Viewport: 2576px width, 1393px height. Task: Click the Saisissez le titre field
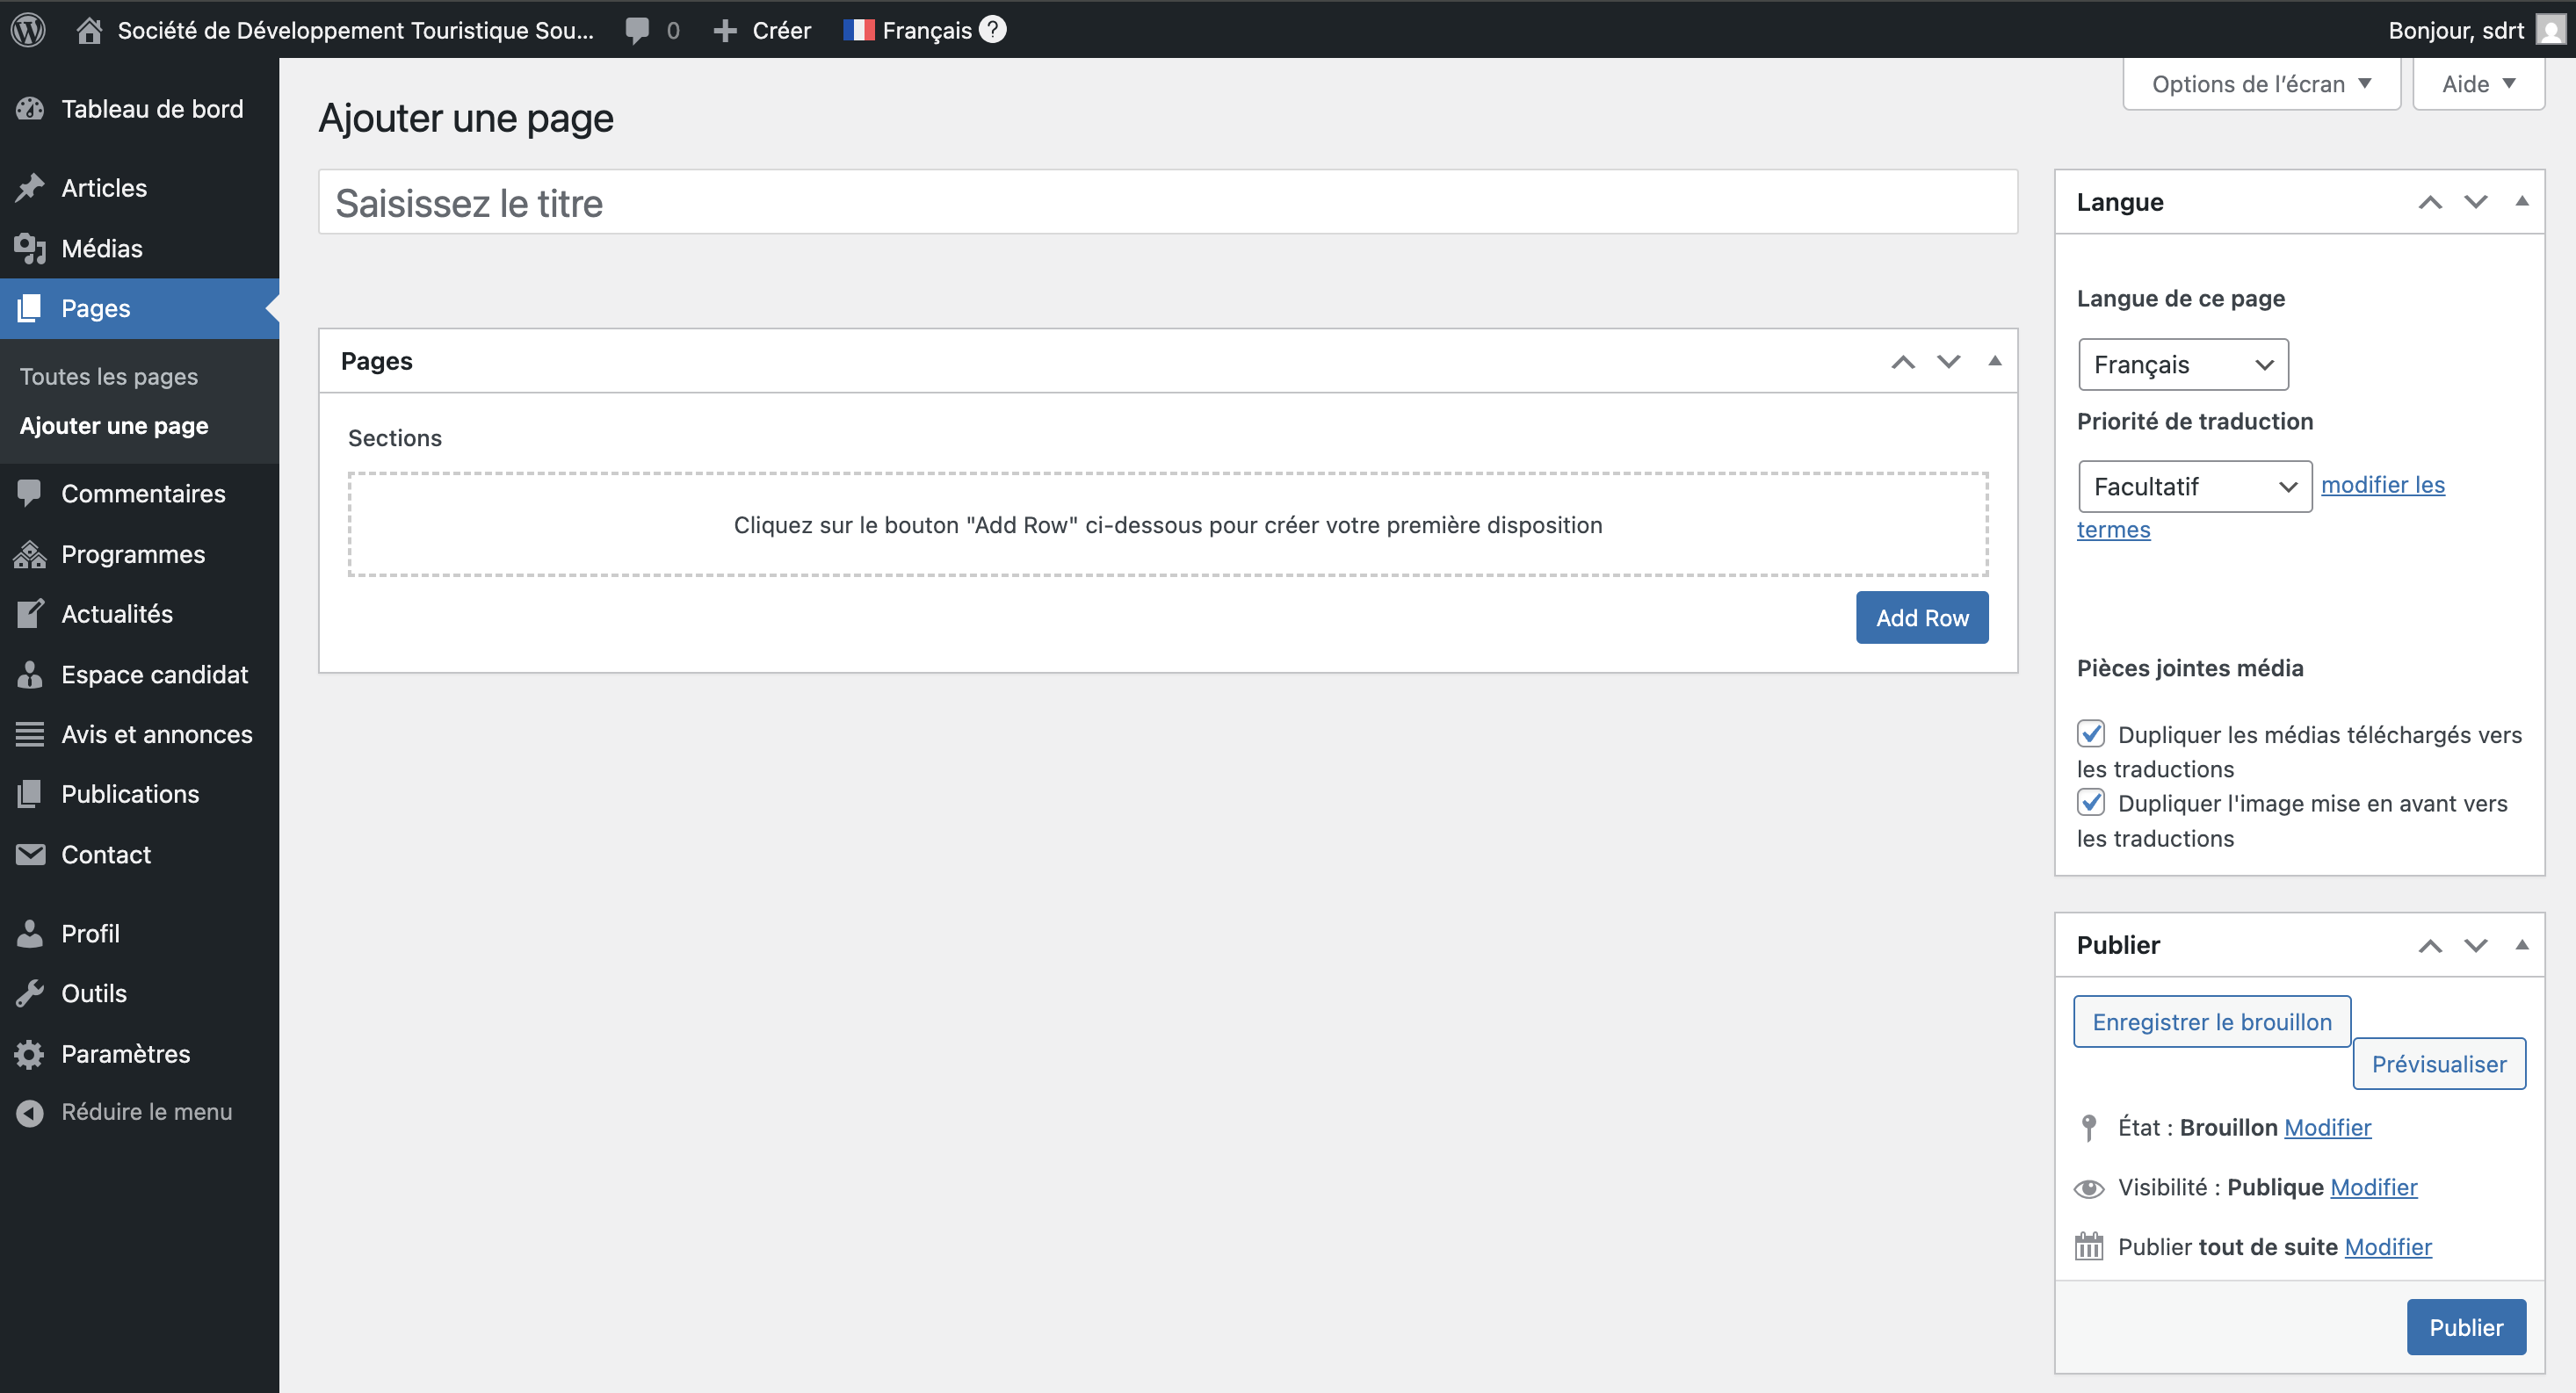coord(1167,203)
